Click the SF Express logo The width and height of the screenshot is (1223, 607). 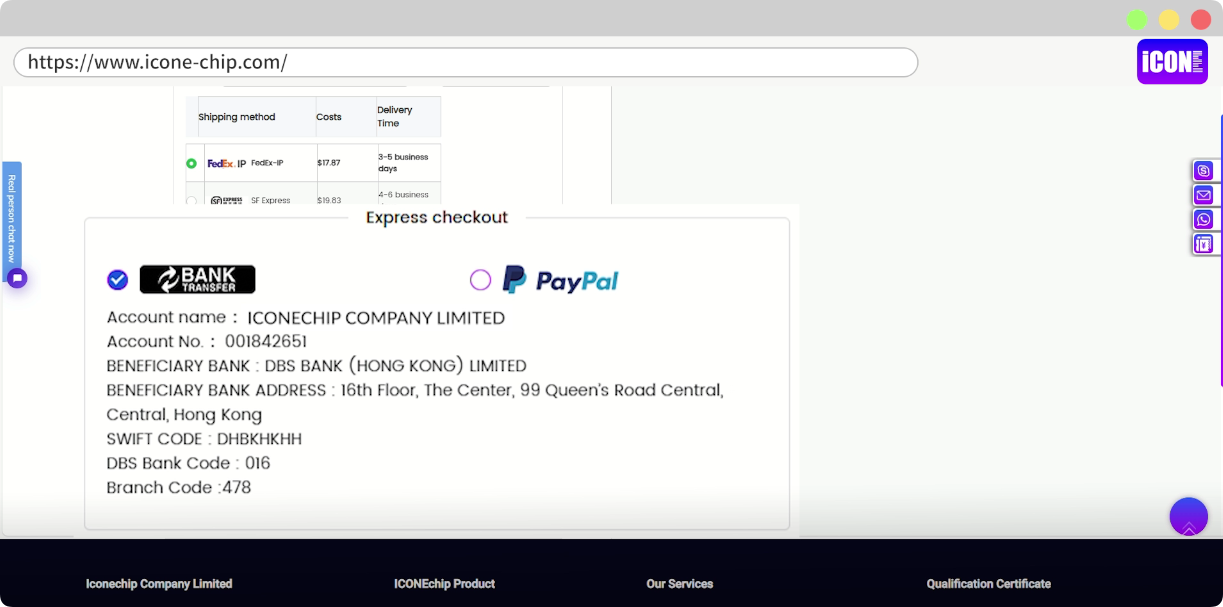click(x=226, y=200)
